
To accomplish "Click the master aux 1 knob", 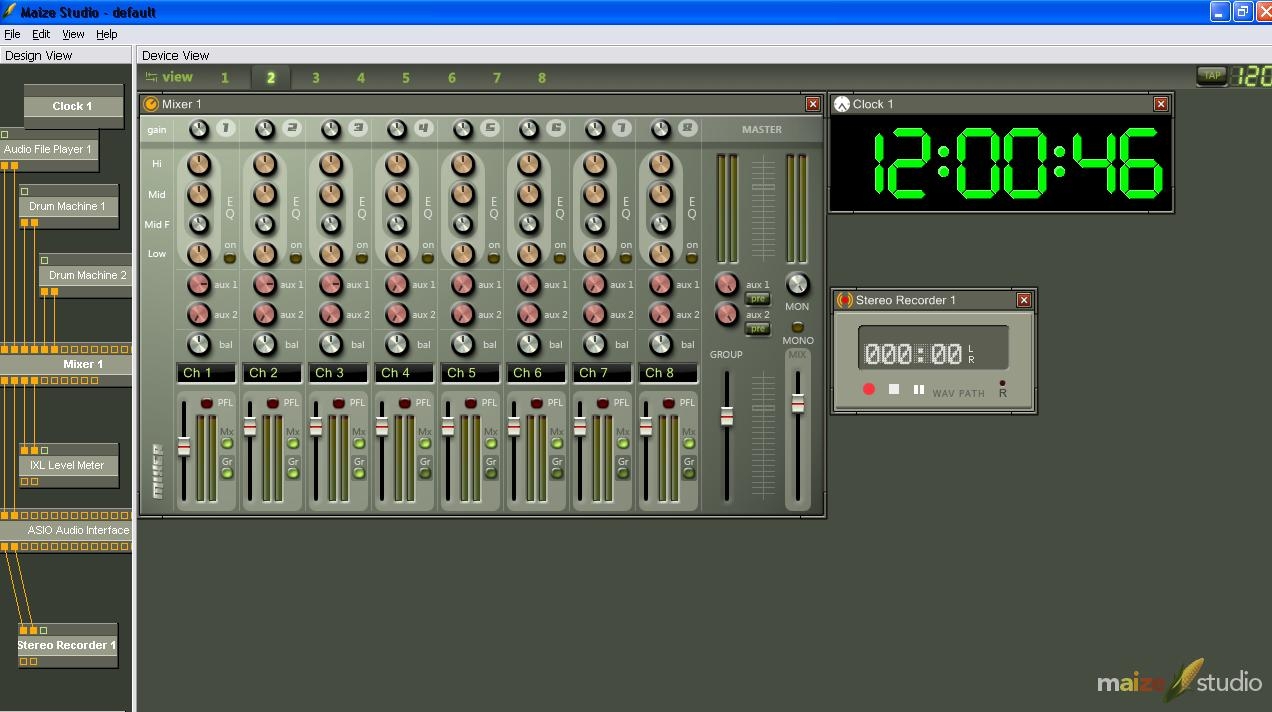I will tap(727, 285).
